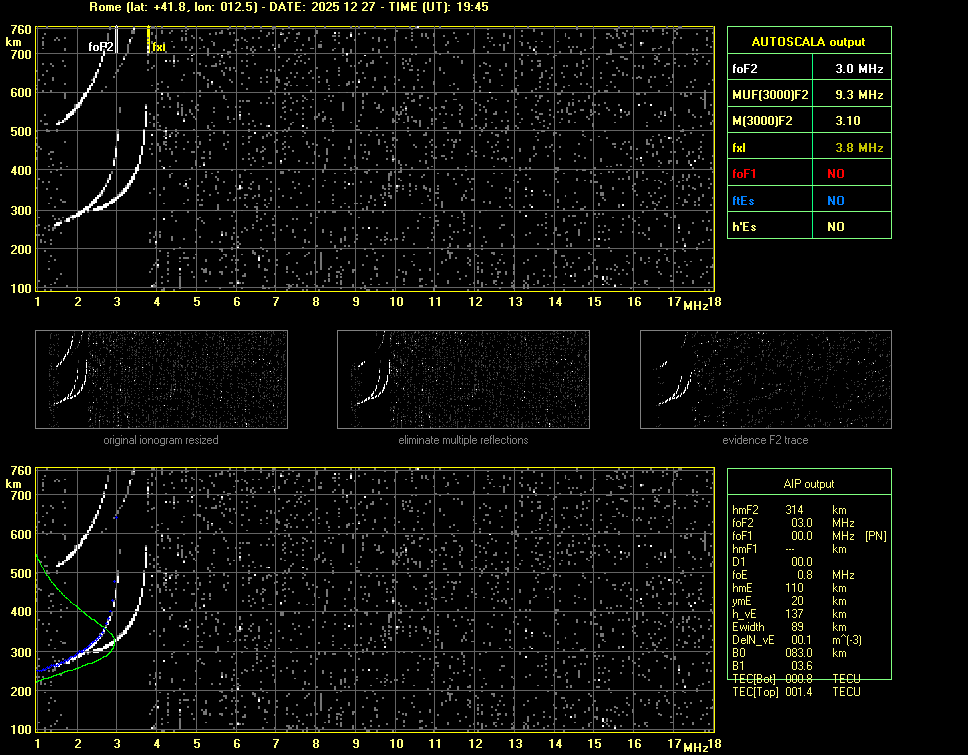This screenshot has width=968, height=755.
Task: Open the original ionogram resized thumbnail
Action: coord(161,380)
